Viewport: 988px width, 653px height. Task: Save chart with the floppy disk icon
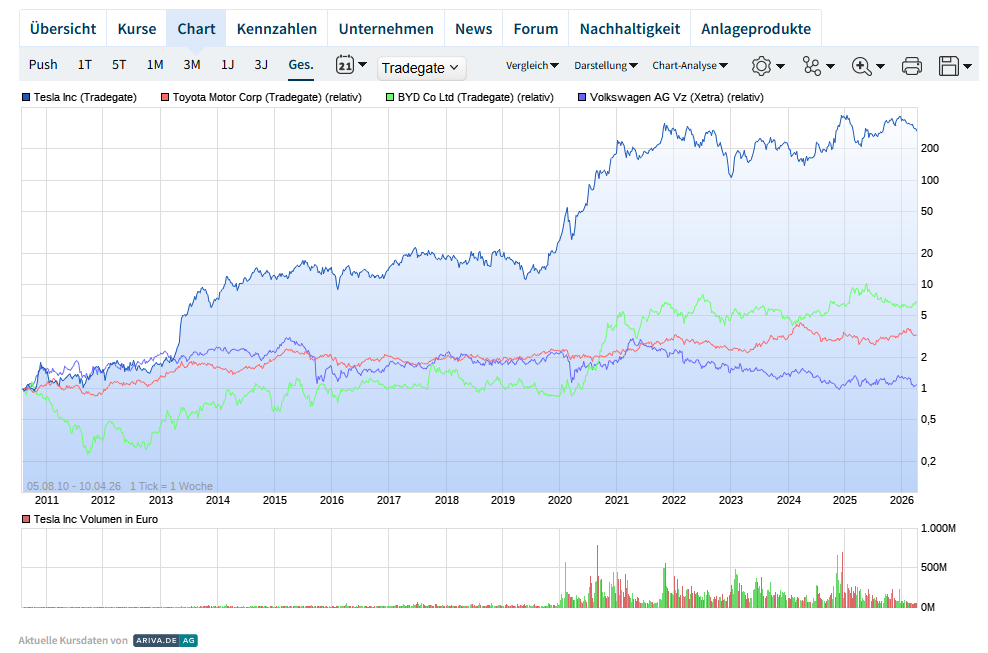coord(948,66)
